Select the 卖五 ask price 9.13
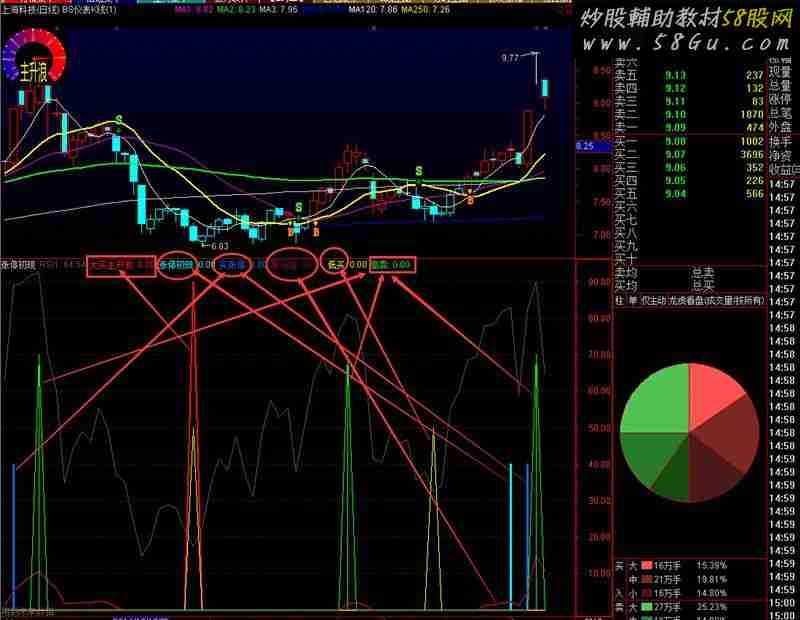 pos(675,76)
